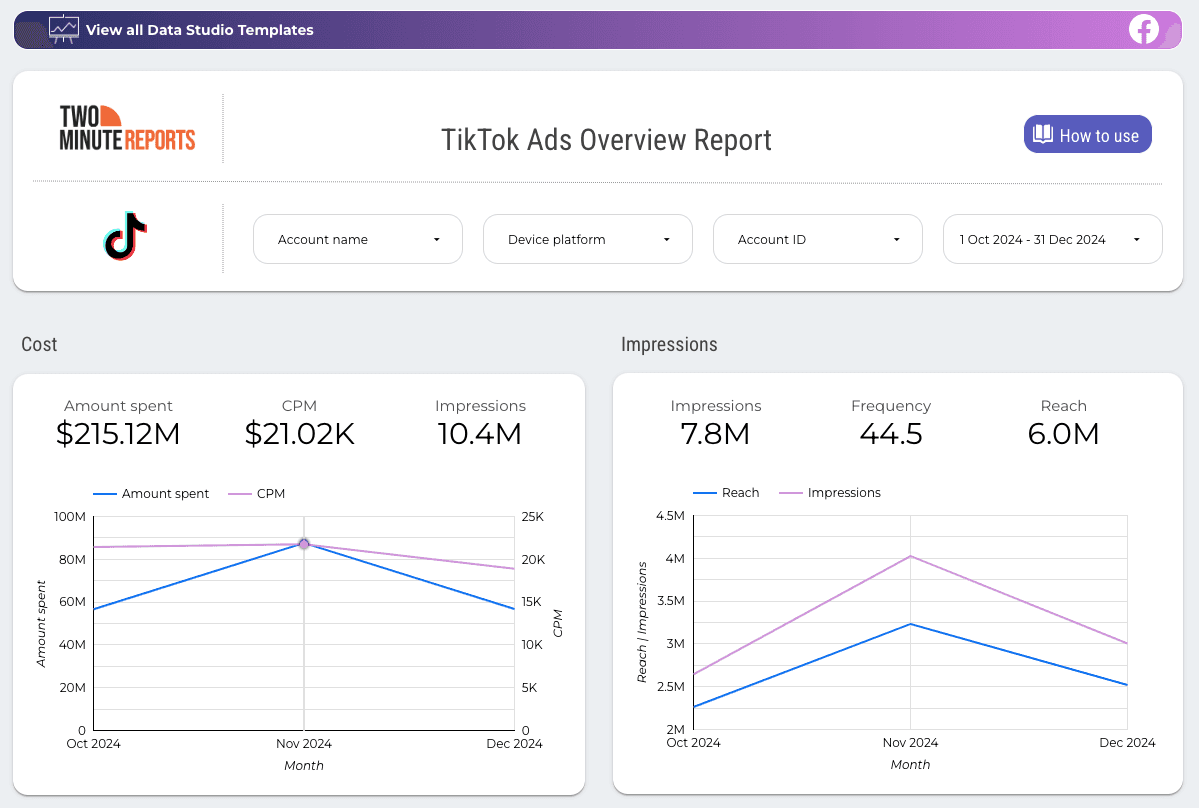Select the Cost section header
The width and height of the screenshot is (1199, 808).
coord(39,344)
